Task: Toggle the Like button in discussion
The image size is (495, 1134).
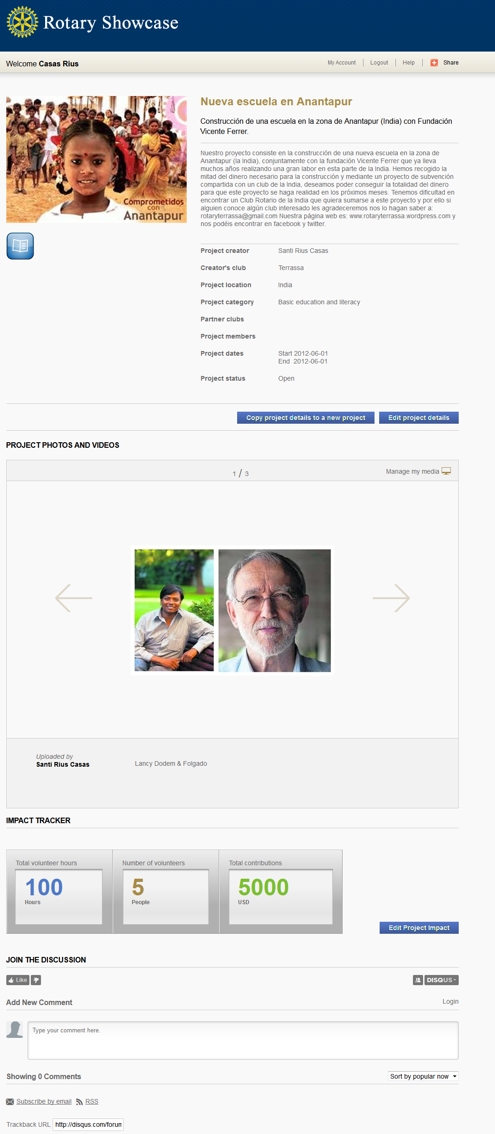Action: [17, 980]
